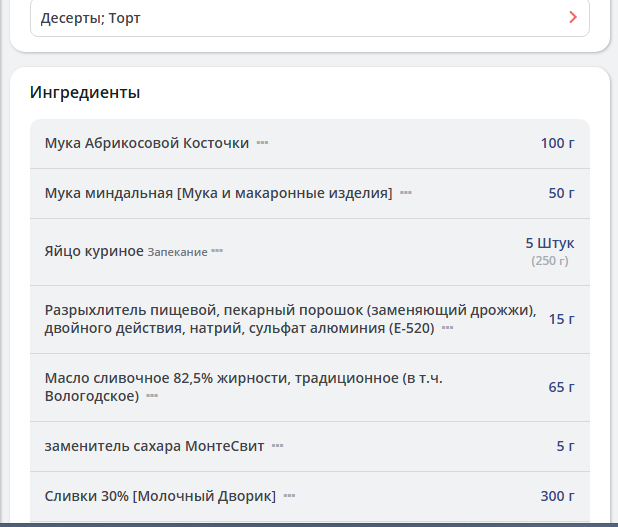Click the 100 г amount for apricot flour
618x527 pixels.
point(557,143)
